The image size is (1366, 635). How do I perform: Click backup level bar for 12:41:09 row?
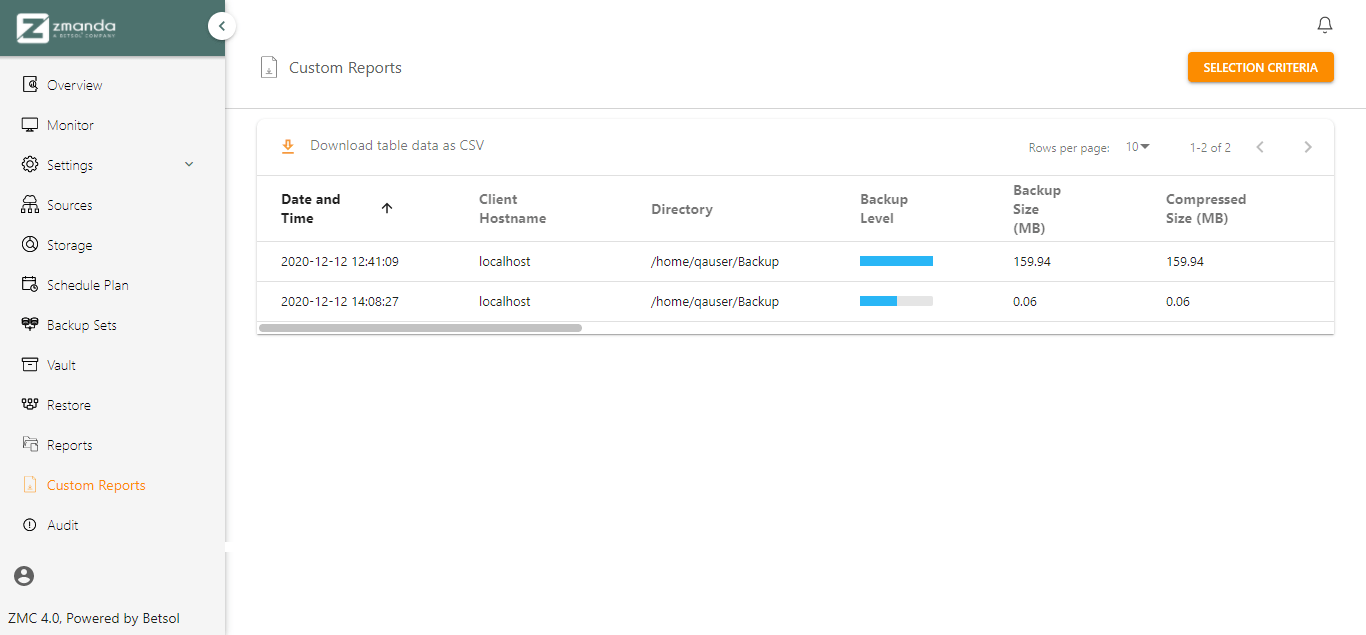pyautogui.click(x=896, y=261)
